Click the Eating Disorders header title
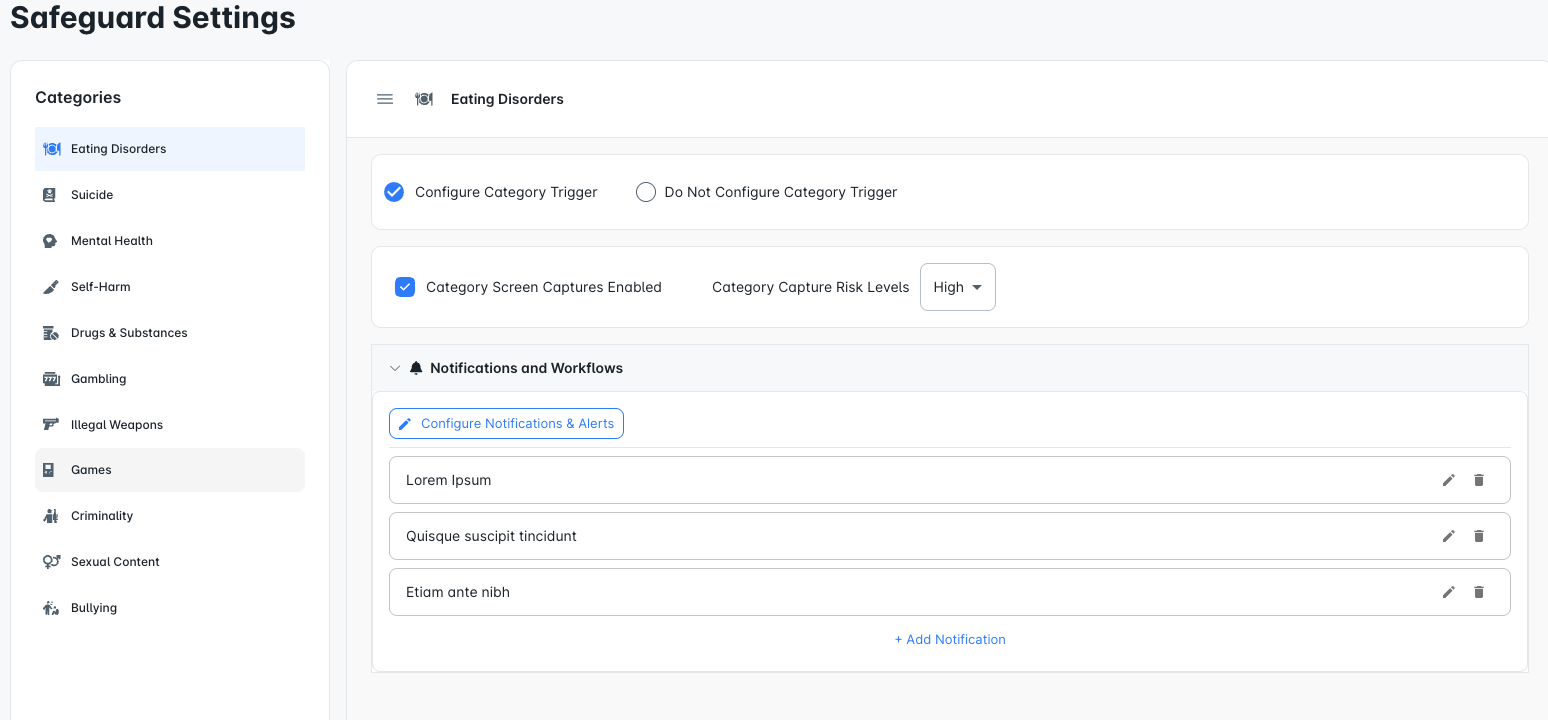The height and width of the screenshot is (720, 1548). point(507,99)
